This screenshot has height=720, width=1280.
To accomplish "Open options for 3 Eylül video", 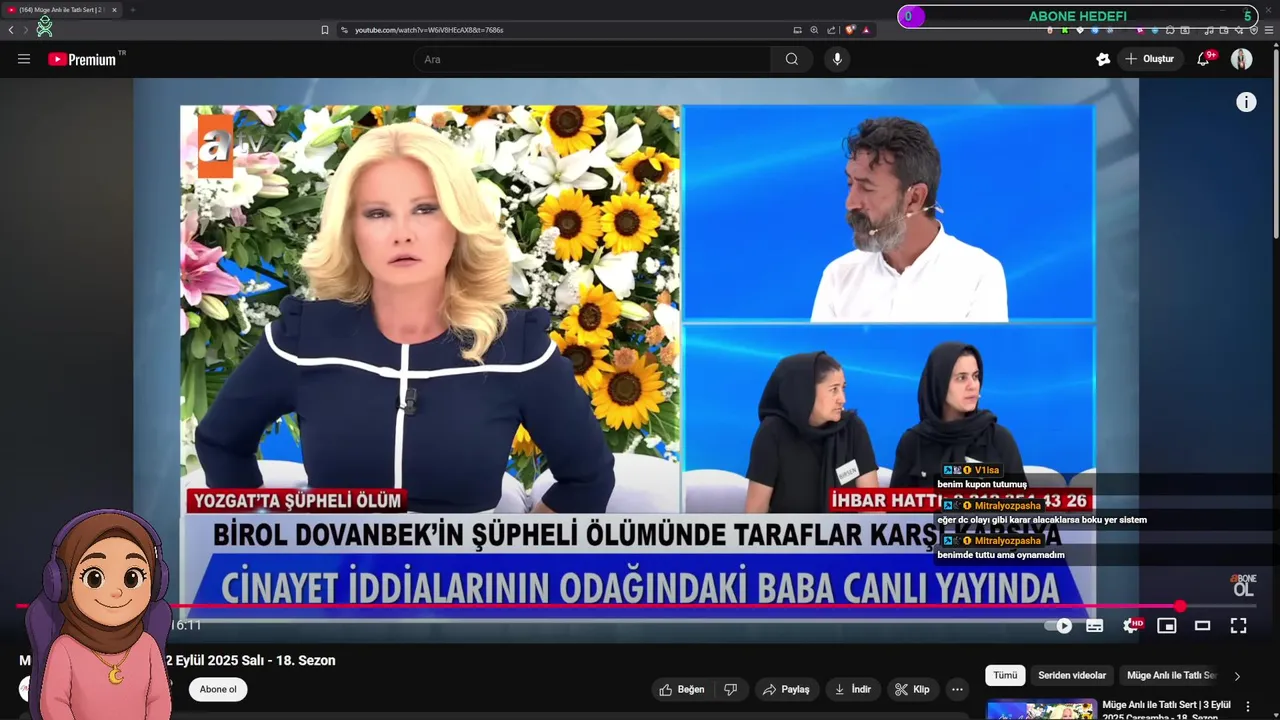I will click(1247, 706).
